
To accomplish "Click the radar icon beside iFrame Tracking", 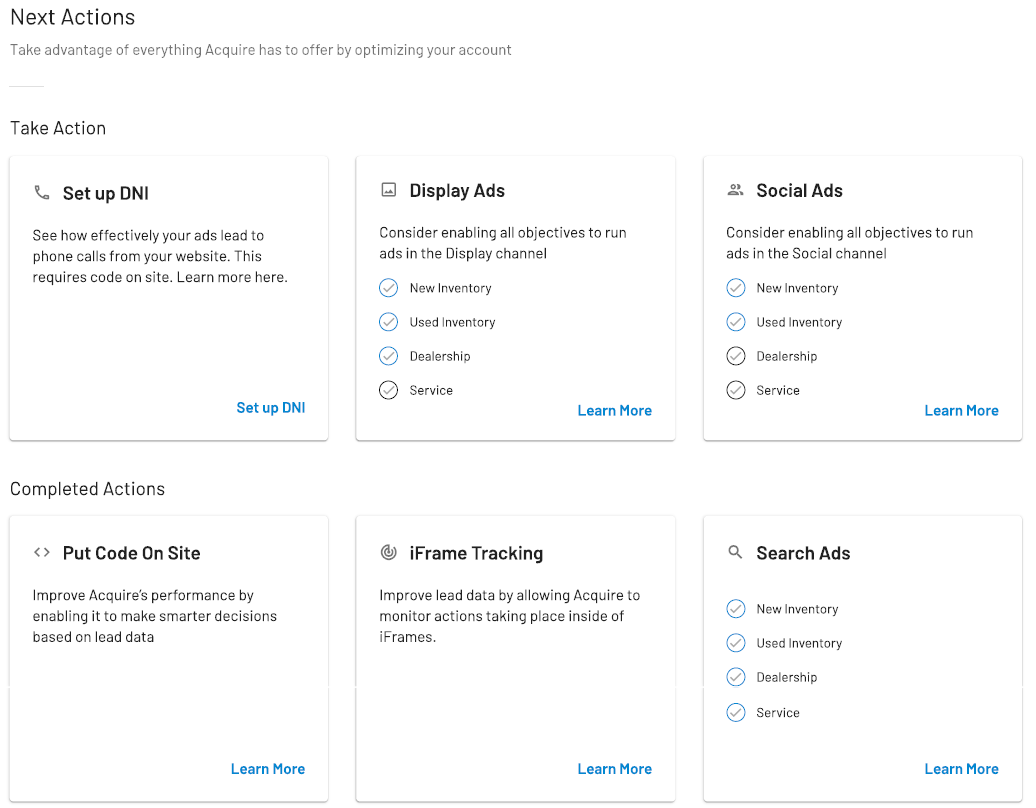I will [389, 552].
